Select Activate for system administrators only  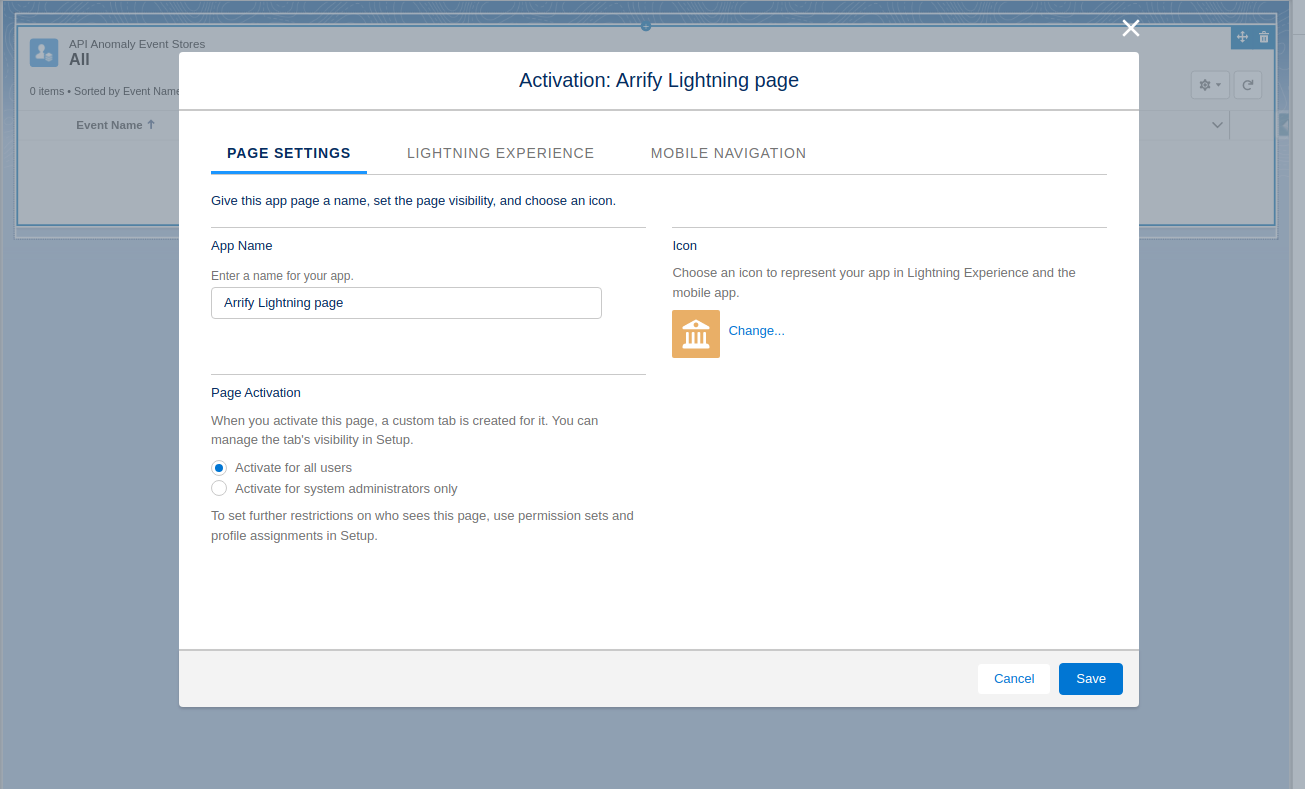click(x=219, y=489)
